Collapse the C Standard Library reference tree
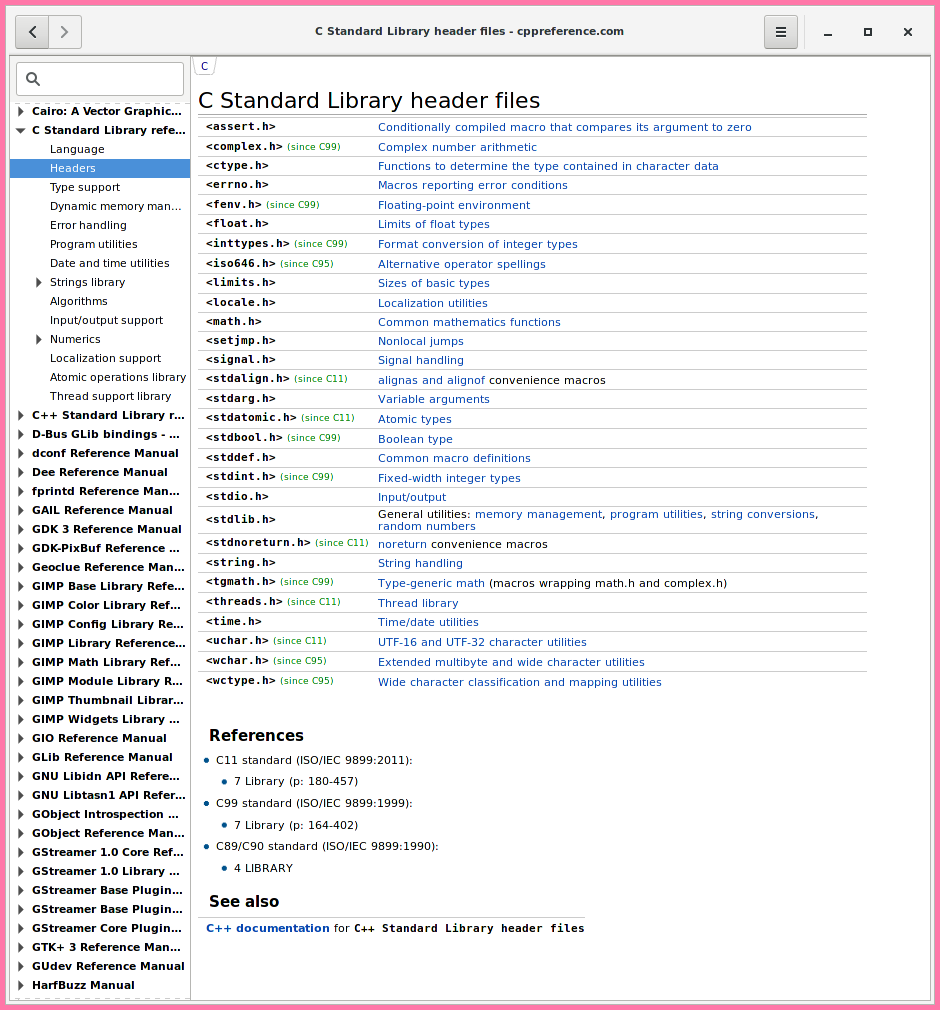This screenshot has height=1010, width=940. [x=21, y=130]
